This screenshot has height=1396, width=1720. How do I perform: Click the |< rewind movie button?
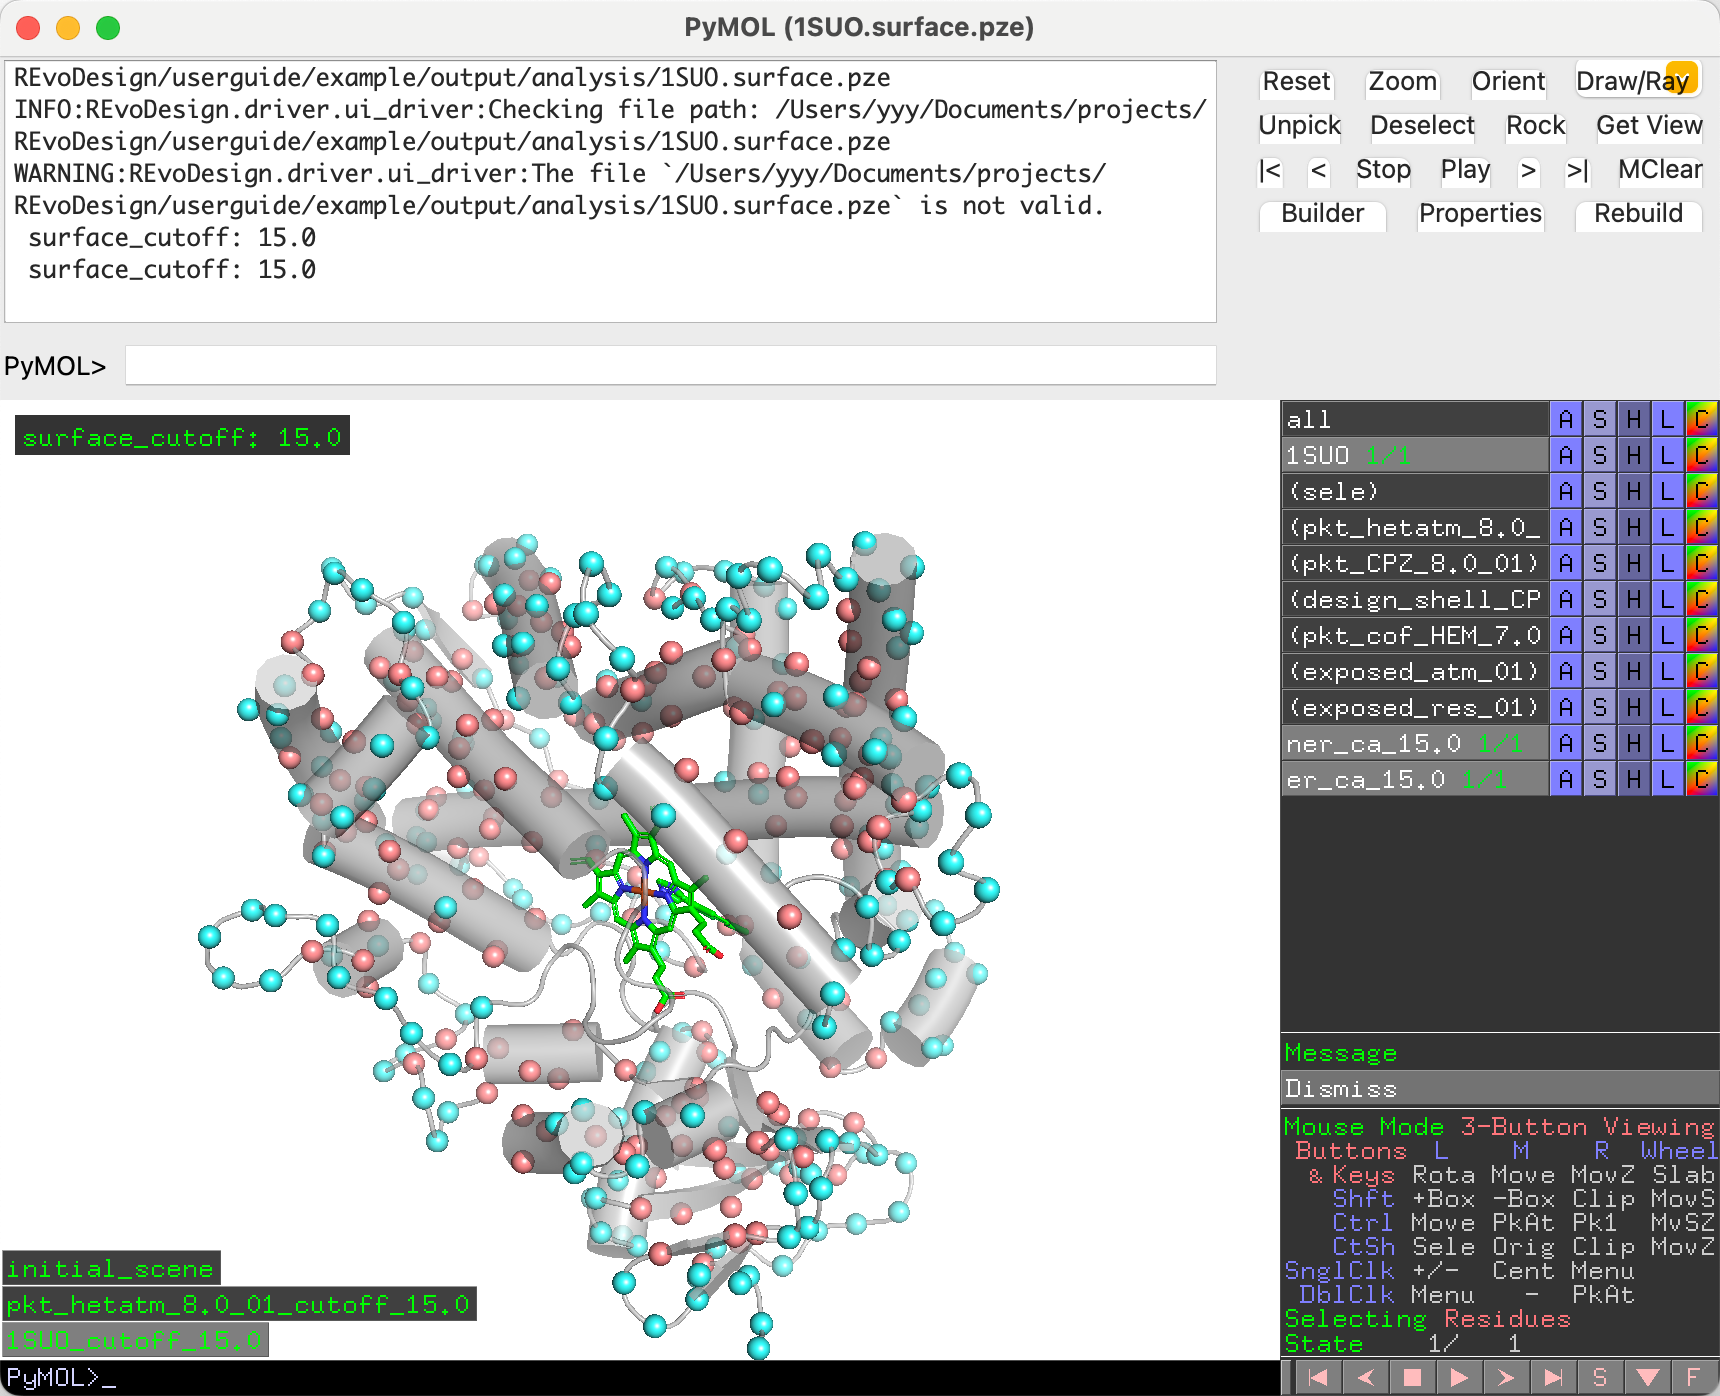tap(1270, 170)
